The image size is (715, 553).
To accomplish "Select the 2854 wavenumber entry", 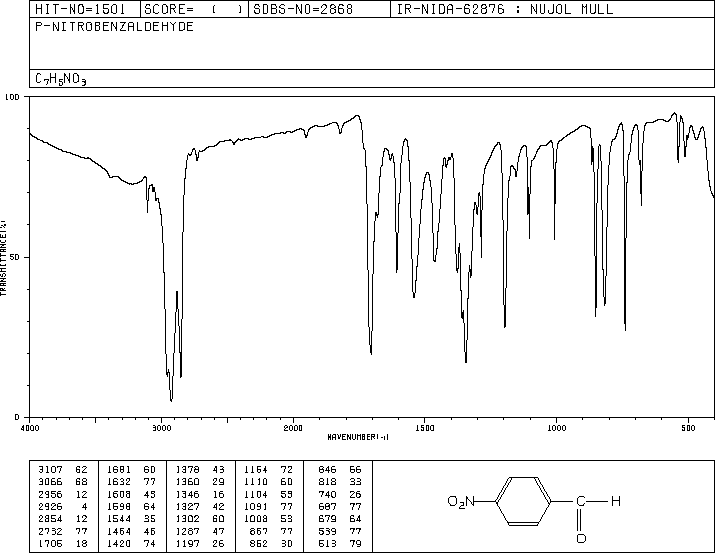I will click(x=50, y=519).
